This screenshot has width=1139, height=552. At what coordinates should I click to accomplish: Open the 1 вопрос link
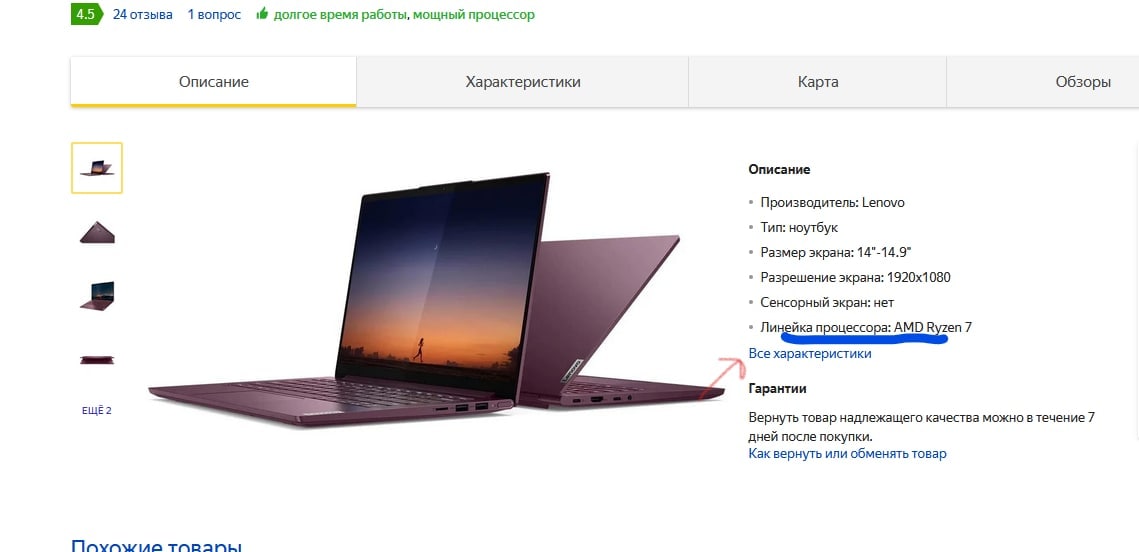[x=214, y=15]
